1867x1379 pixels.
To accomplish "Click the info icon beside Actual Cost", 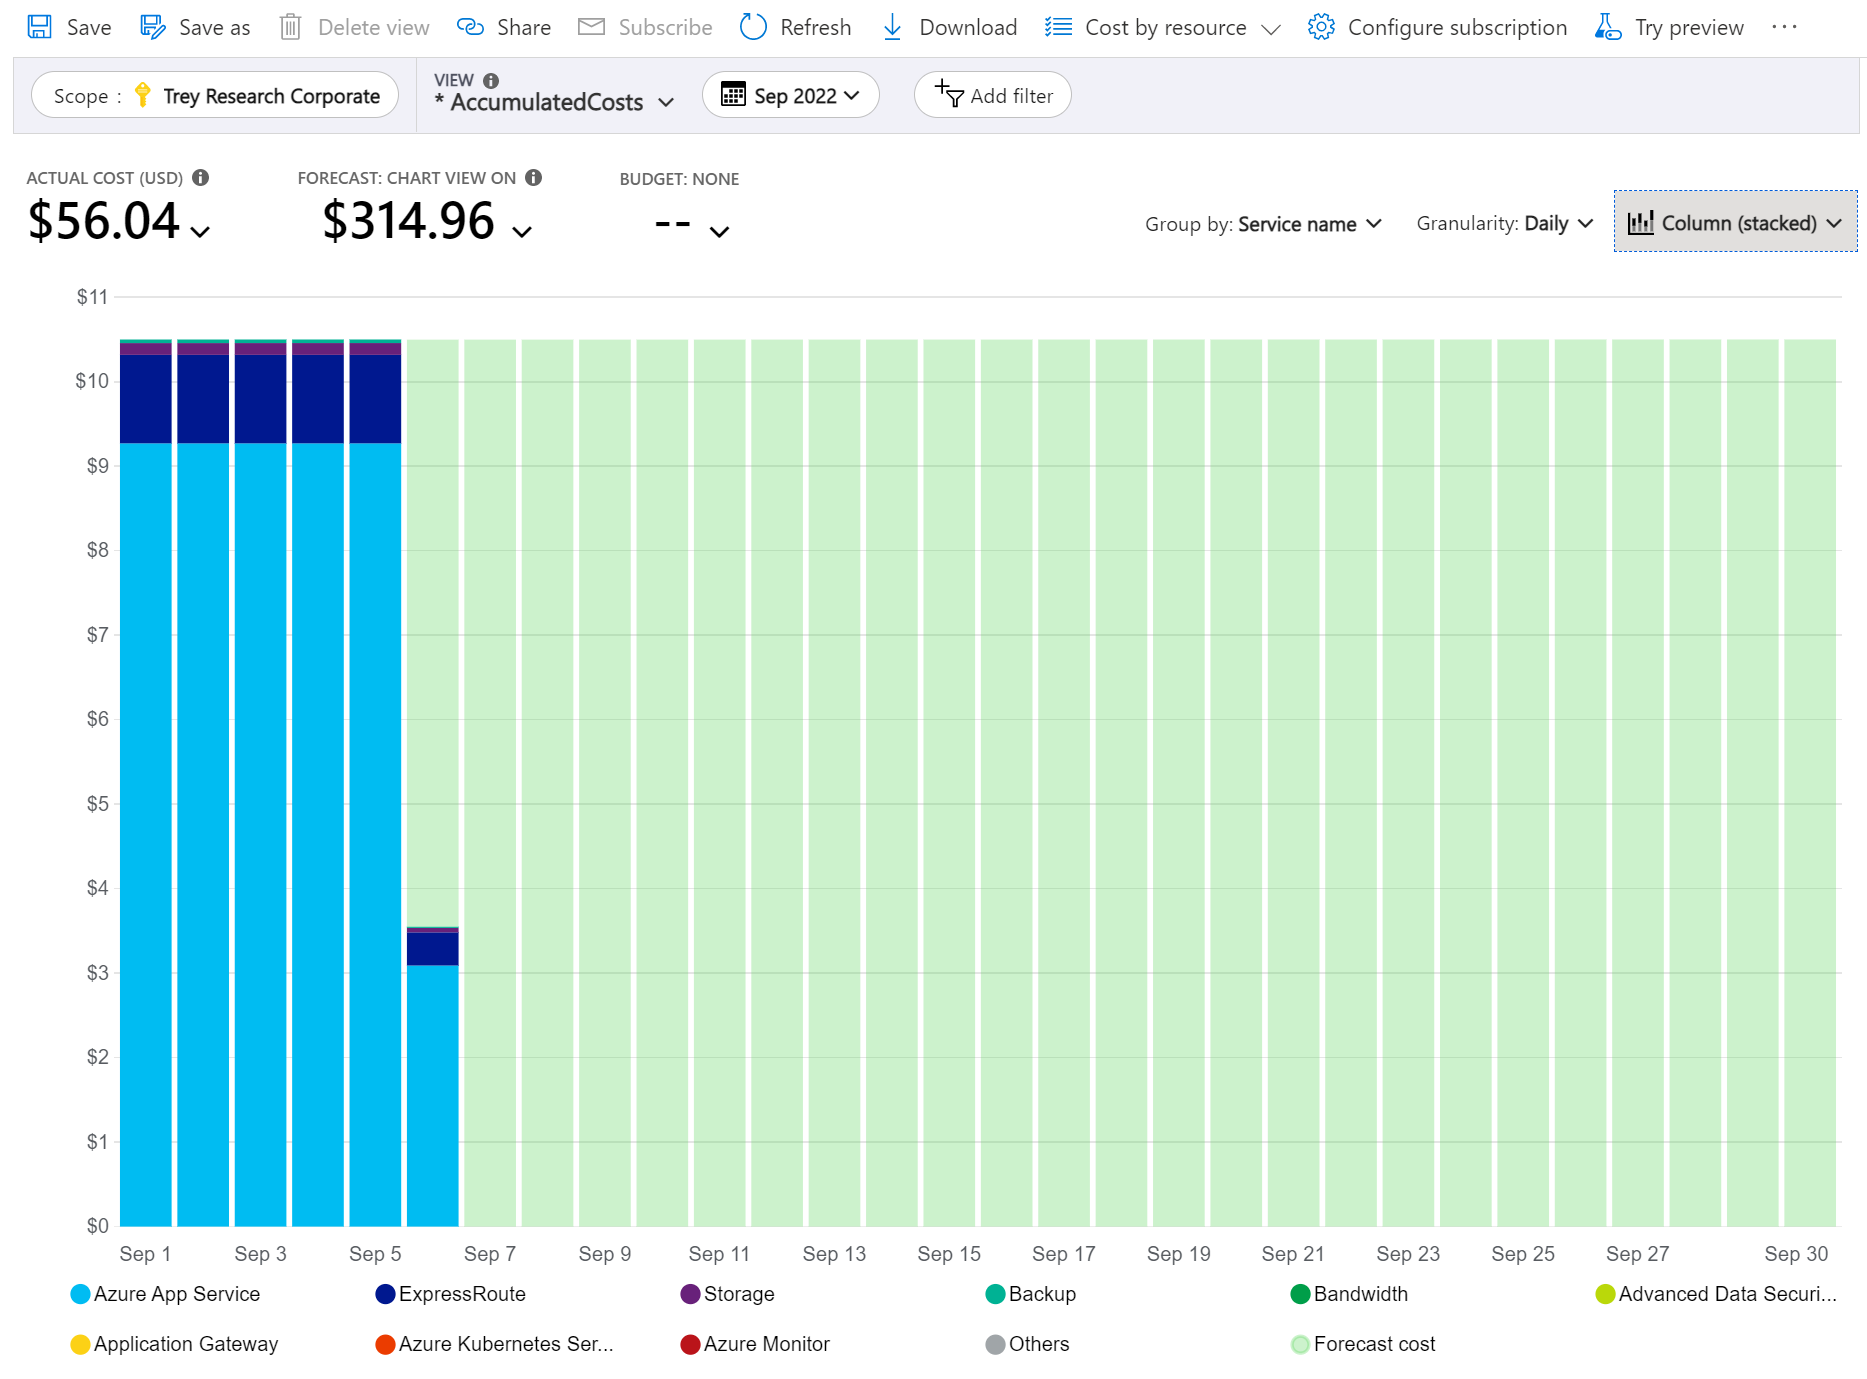I will (201, 177).
